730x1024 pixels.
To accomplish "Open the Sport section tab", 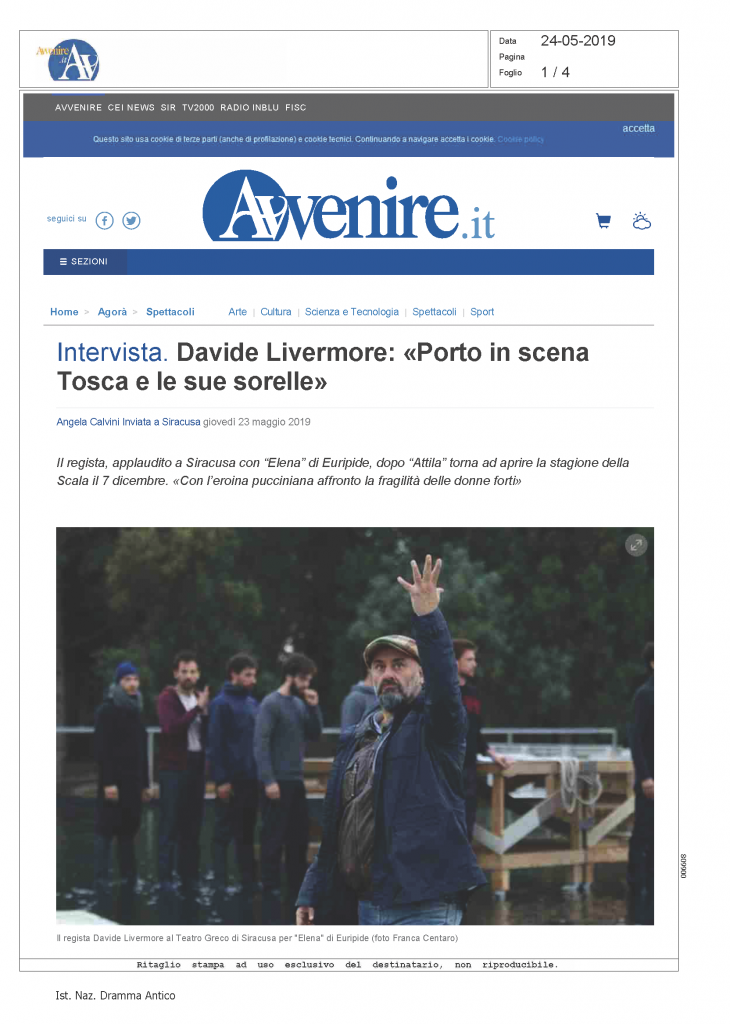I will click(482, 312).
